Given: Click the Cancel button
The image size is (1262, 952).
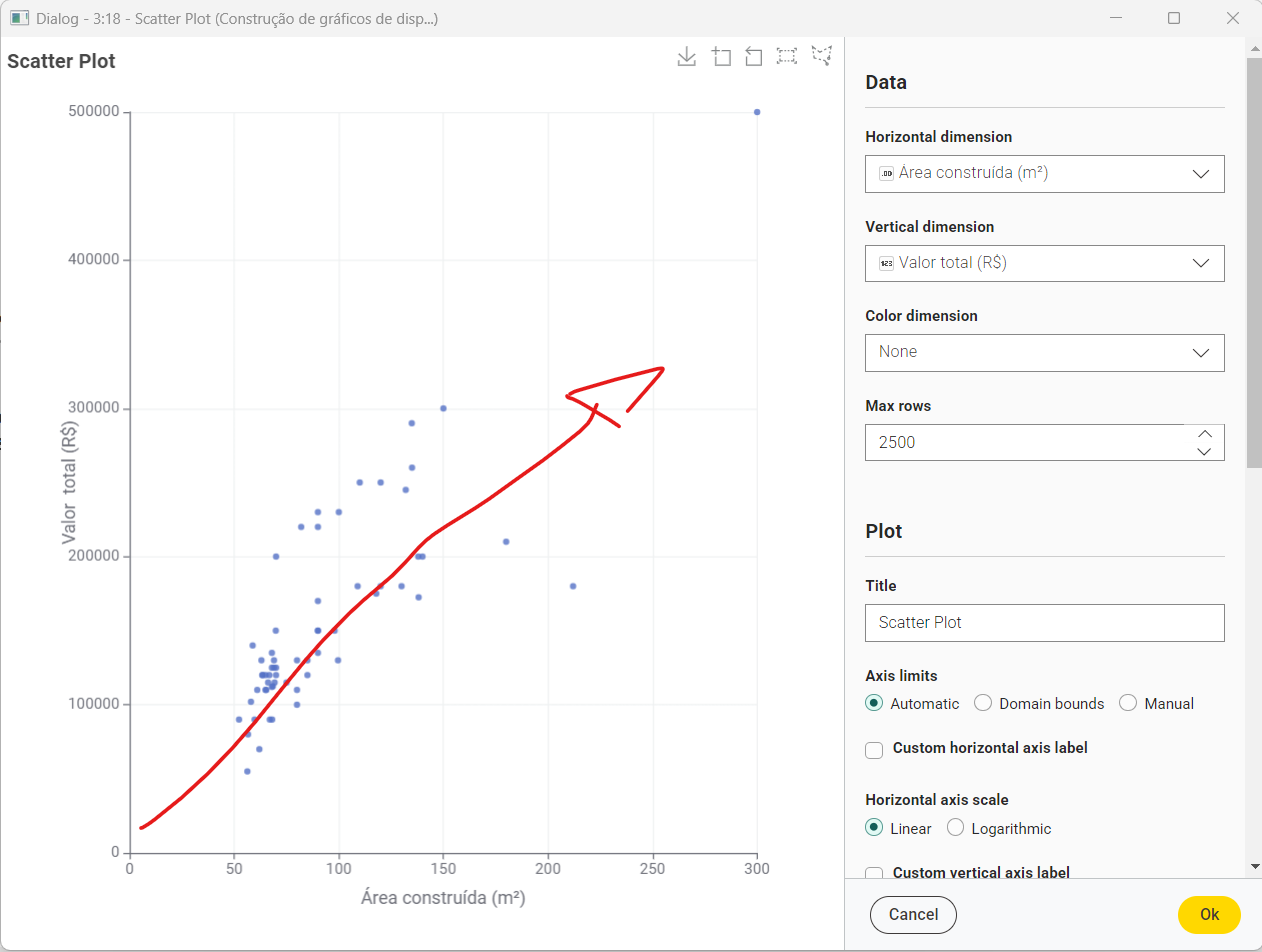Looking at the screenshot, I should click(x=913, y=914).
